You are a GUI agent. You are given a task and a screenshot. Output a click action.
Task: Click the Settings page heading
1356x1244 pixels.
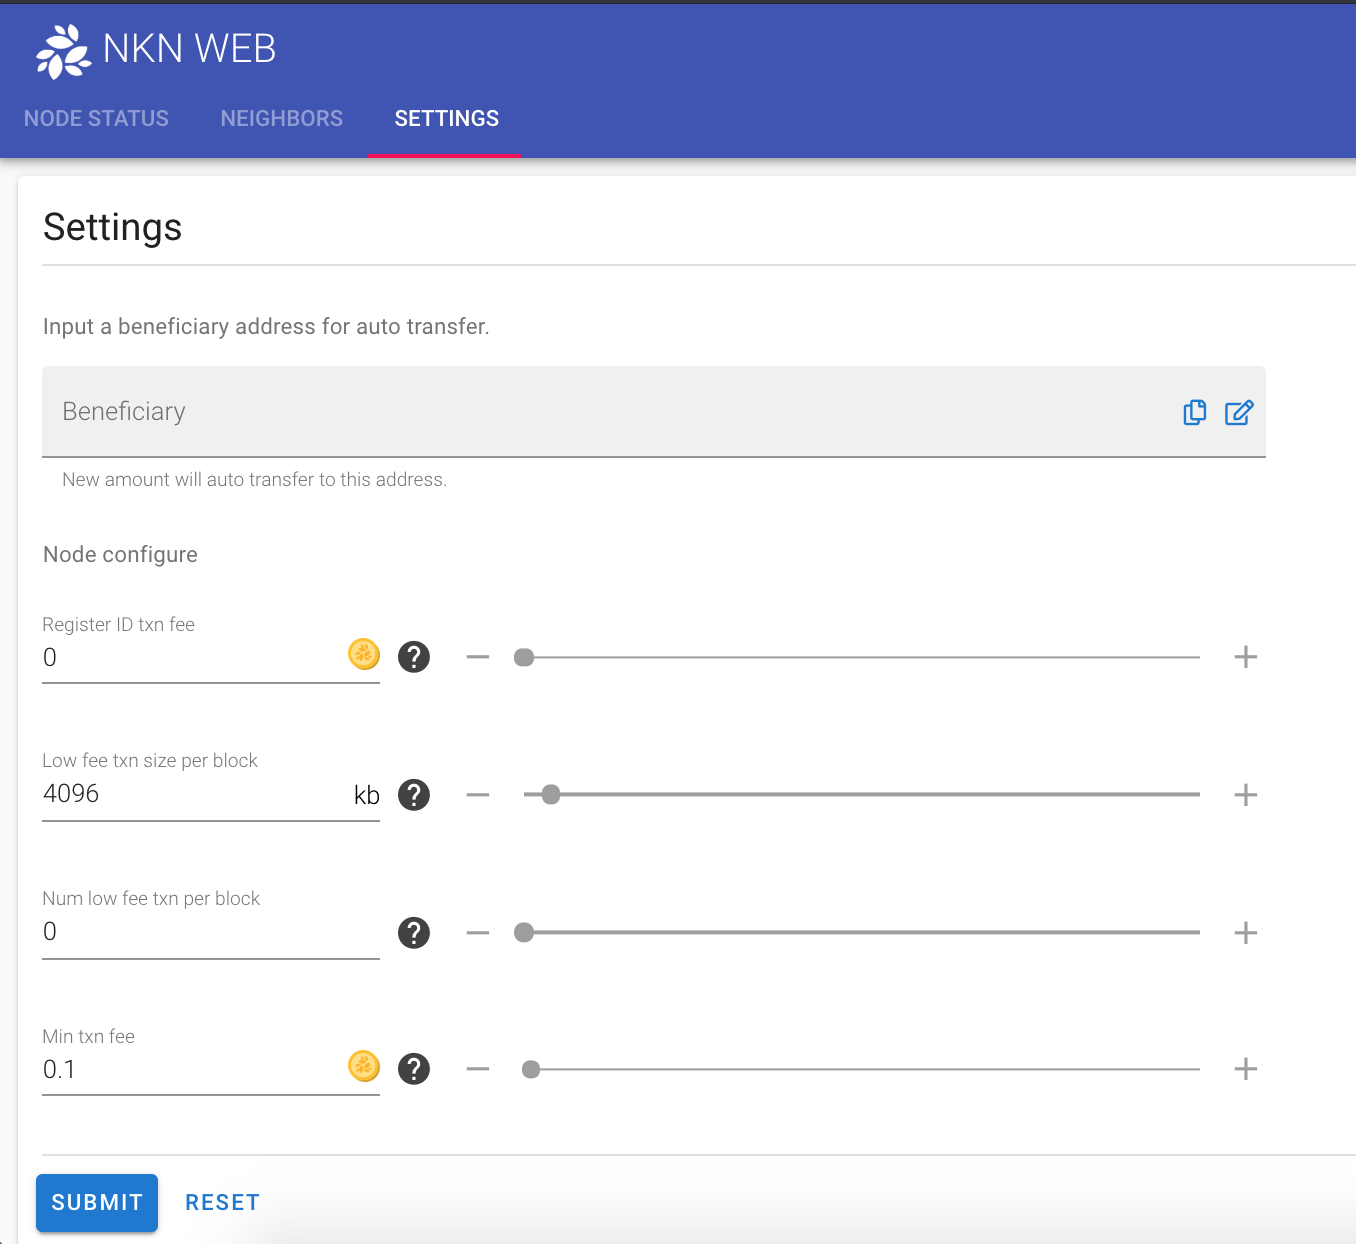tap(112, 227)
